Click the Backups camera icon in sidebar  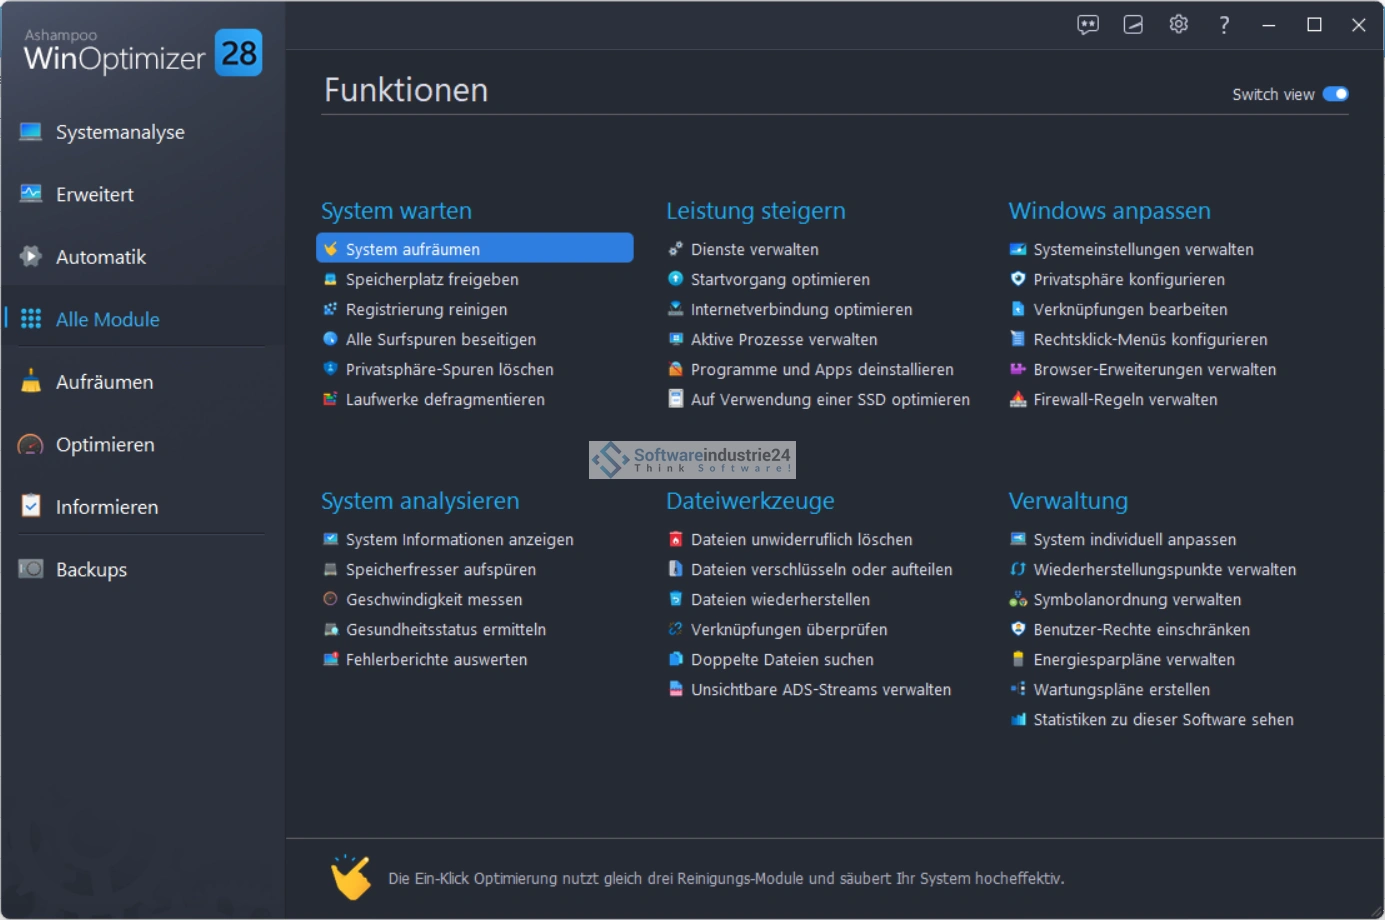31,569
